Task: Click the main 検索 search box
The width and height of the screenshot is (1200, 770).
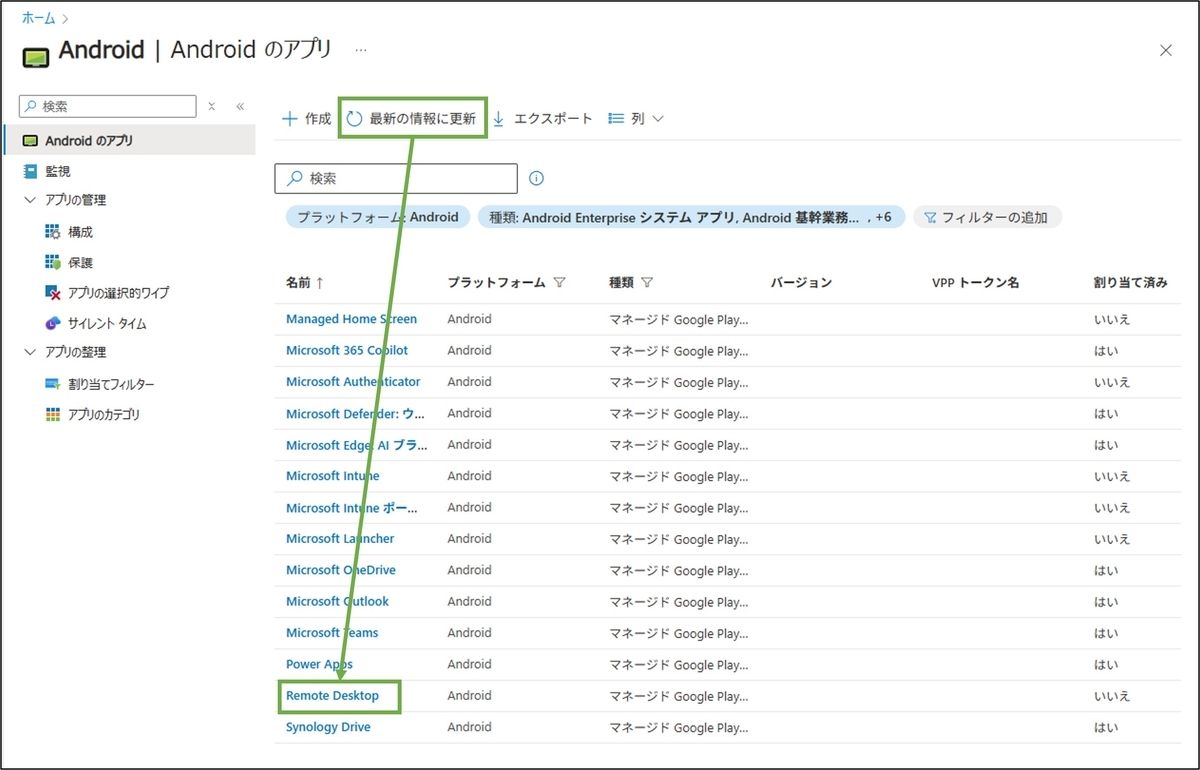Action: point(396,178)
